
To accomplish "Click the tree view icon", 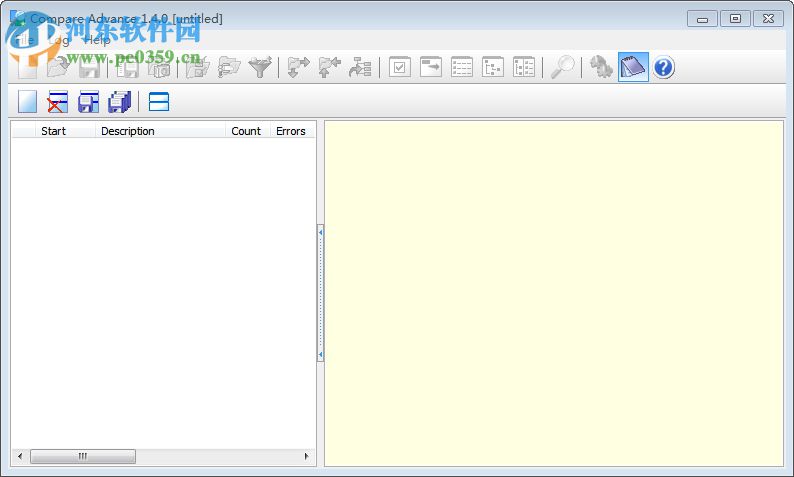I will point(493,67).
